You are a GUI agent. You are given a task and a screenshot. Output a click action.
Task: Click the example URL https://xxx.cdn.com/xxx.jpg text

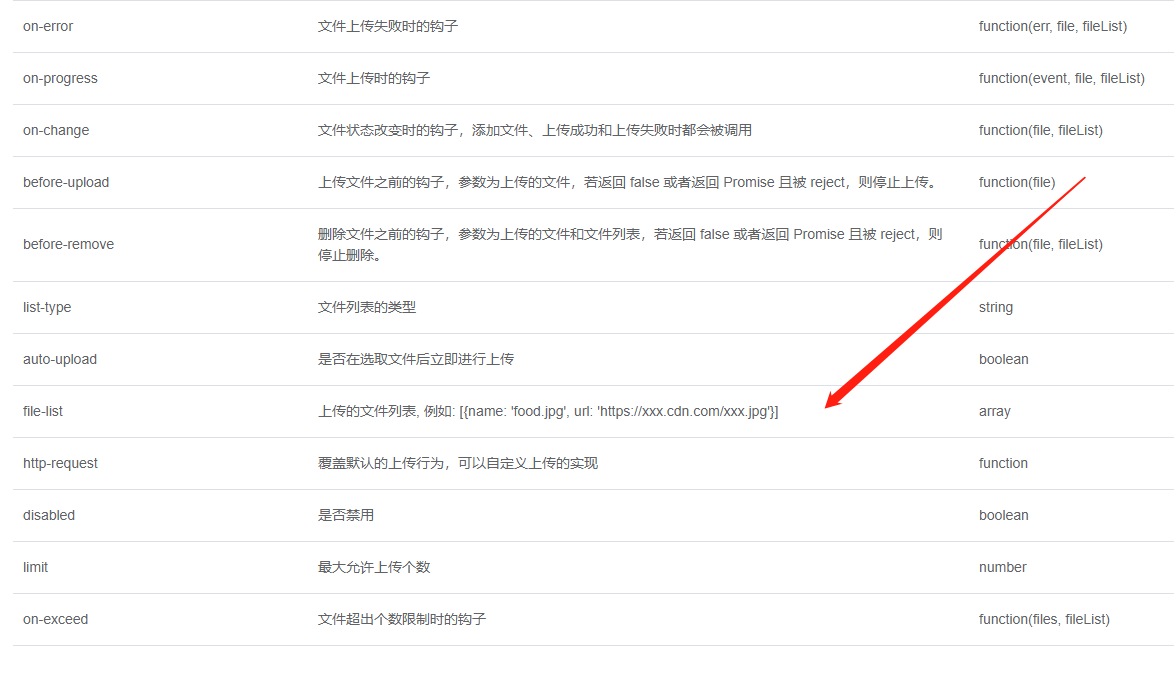pyautogui.click(x=690, y=411)
